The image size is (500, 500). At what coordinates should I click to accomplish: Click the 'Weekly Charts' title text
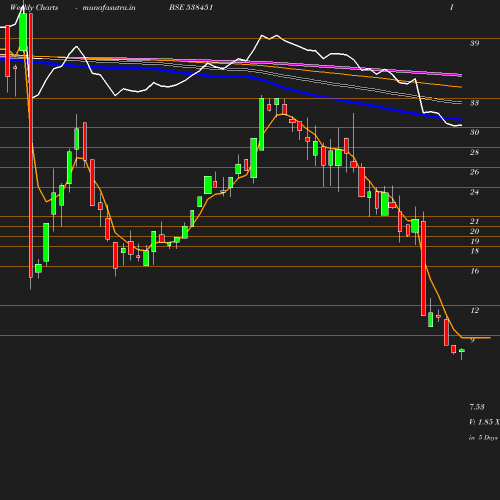34,7
